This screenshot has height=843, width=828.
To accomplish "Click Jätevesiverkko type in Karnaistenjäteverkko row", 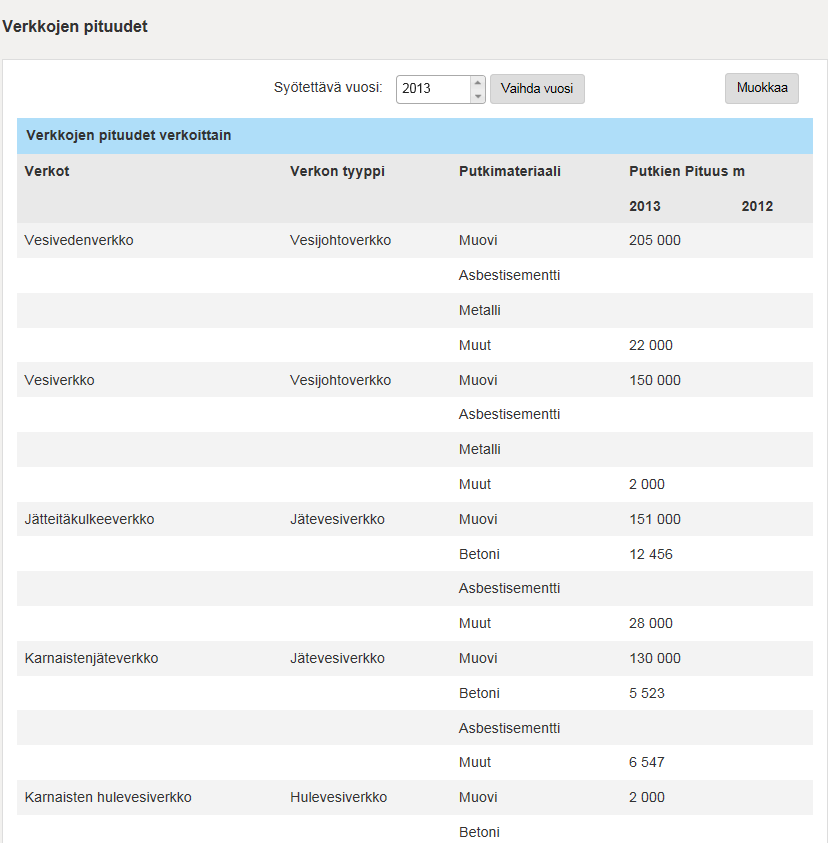I will pos(338,659).
